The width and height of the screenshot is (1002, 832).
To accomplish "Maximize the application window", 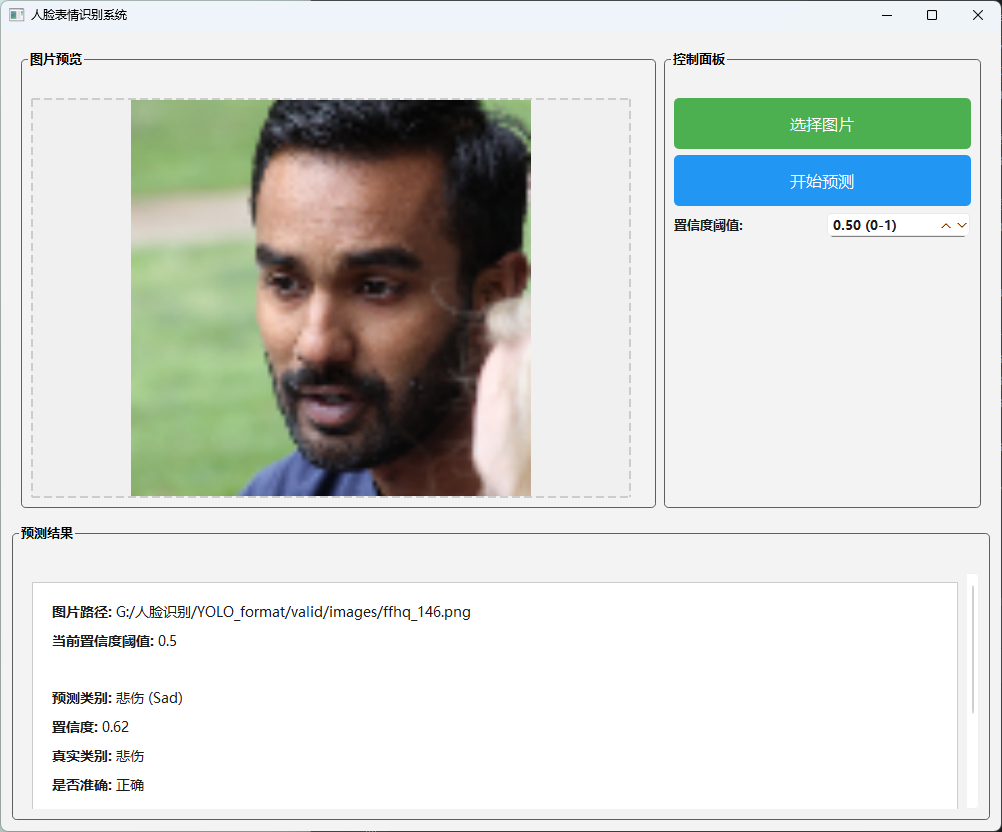I will tap(932, 15).
